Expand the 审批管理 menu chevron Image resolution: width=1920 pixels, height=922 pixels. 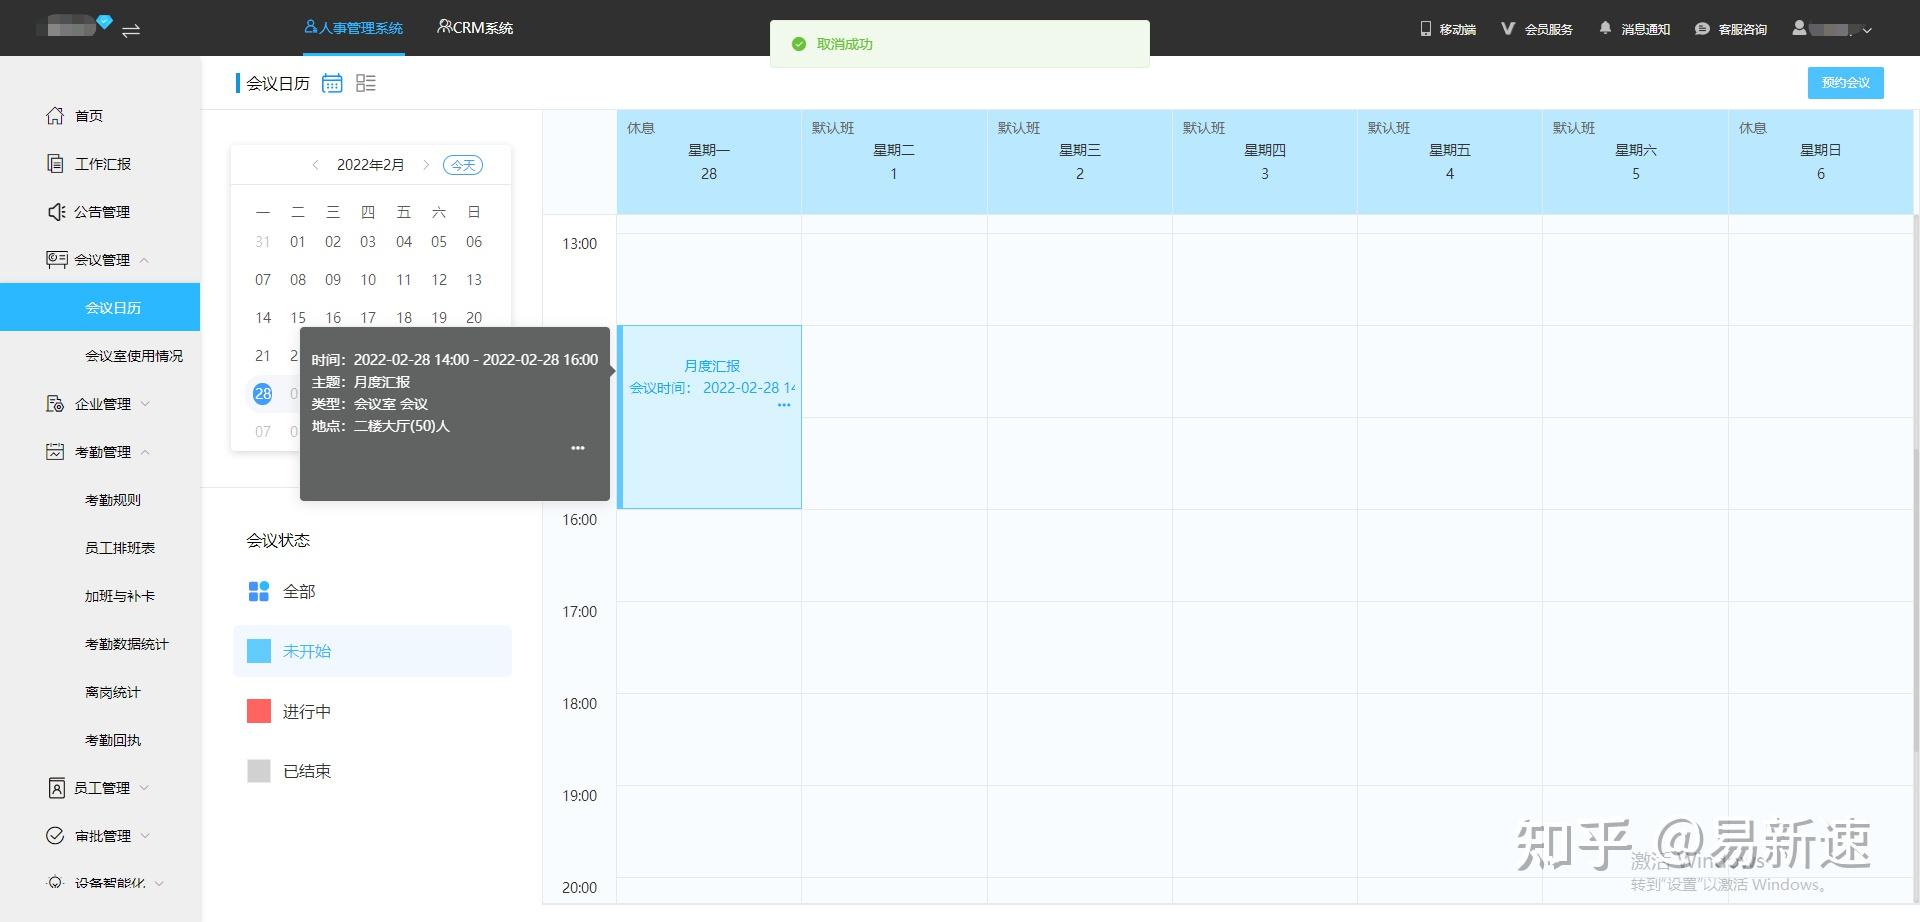coord(145,836)
